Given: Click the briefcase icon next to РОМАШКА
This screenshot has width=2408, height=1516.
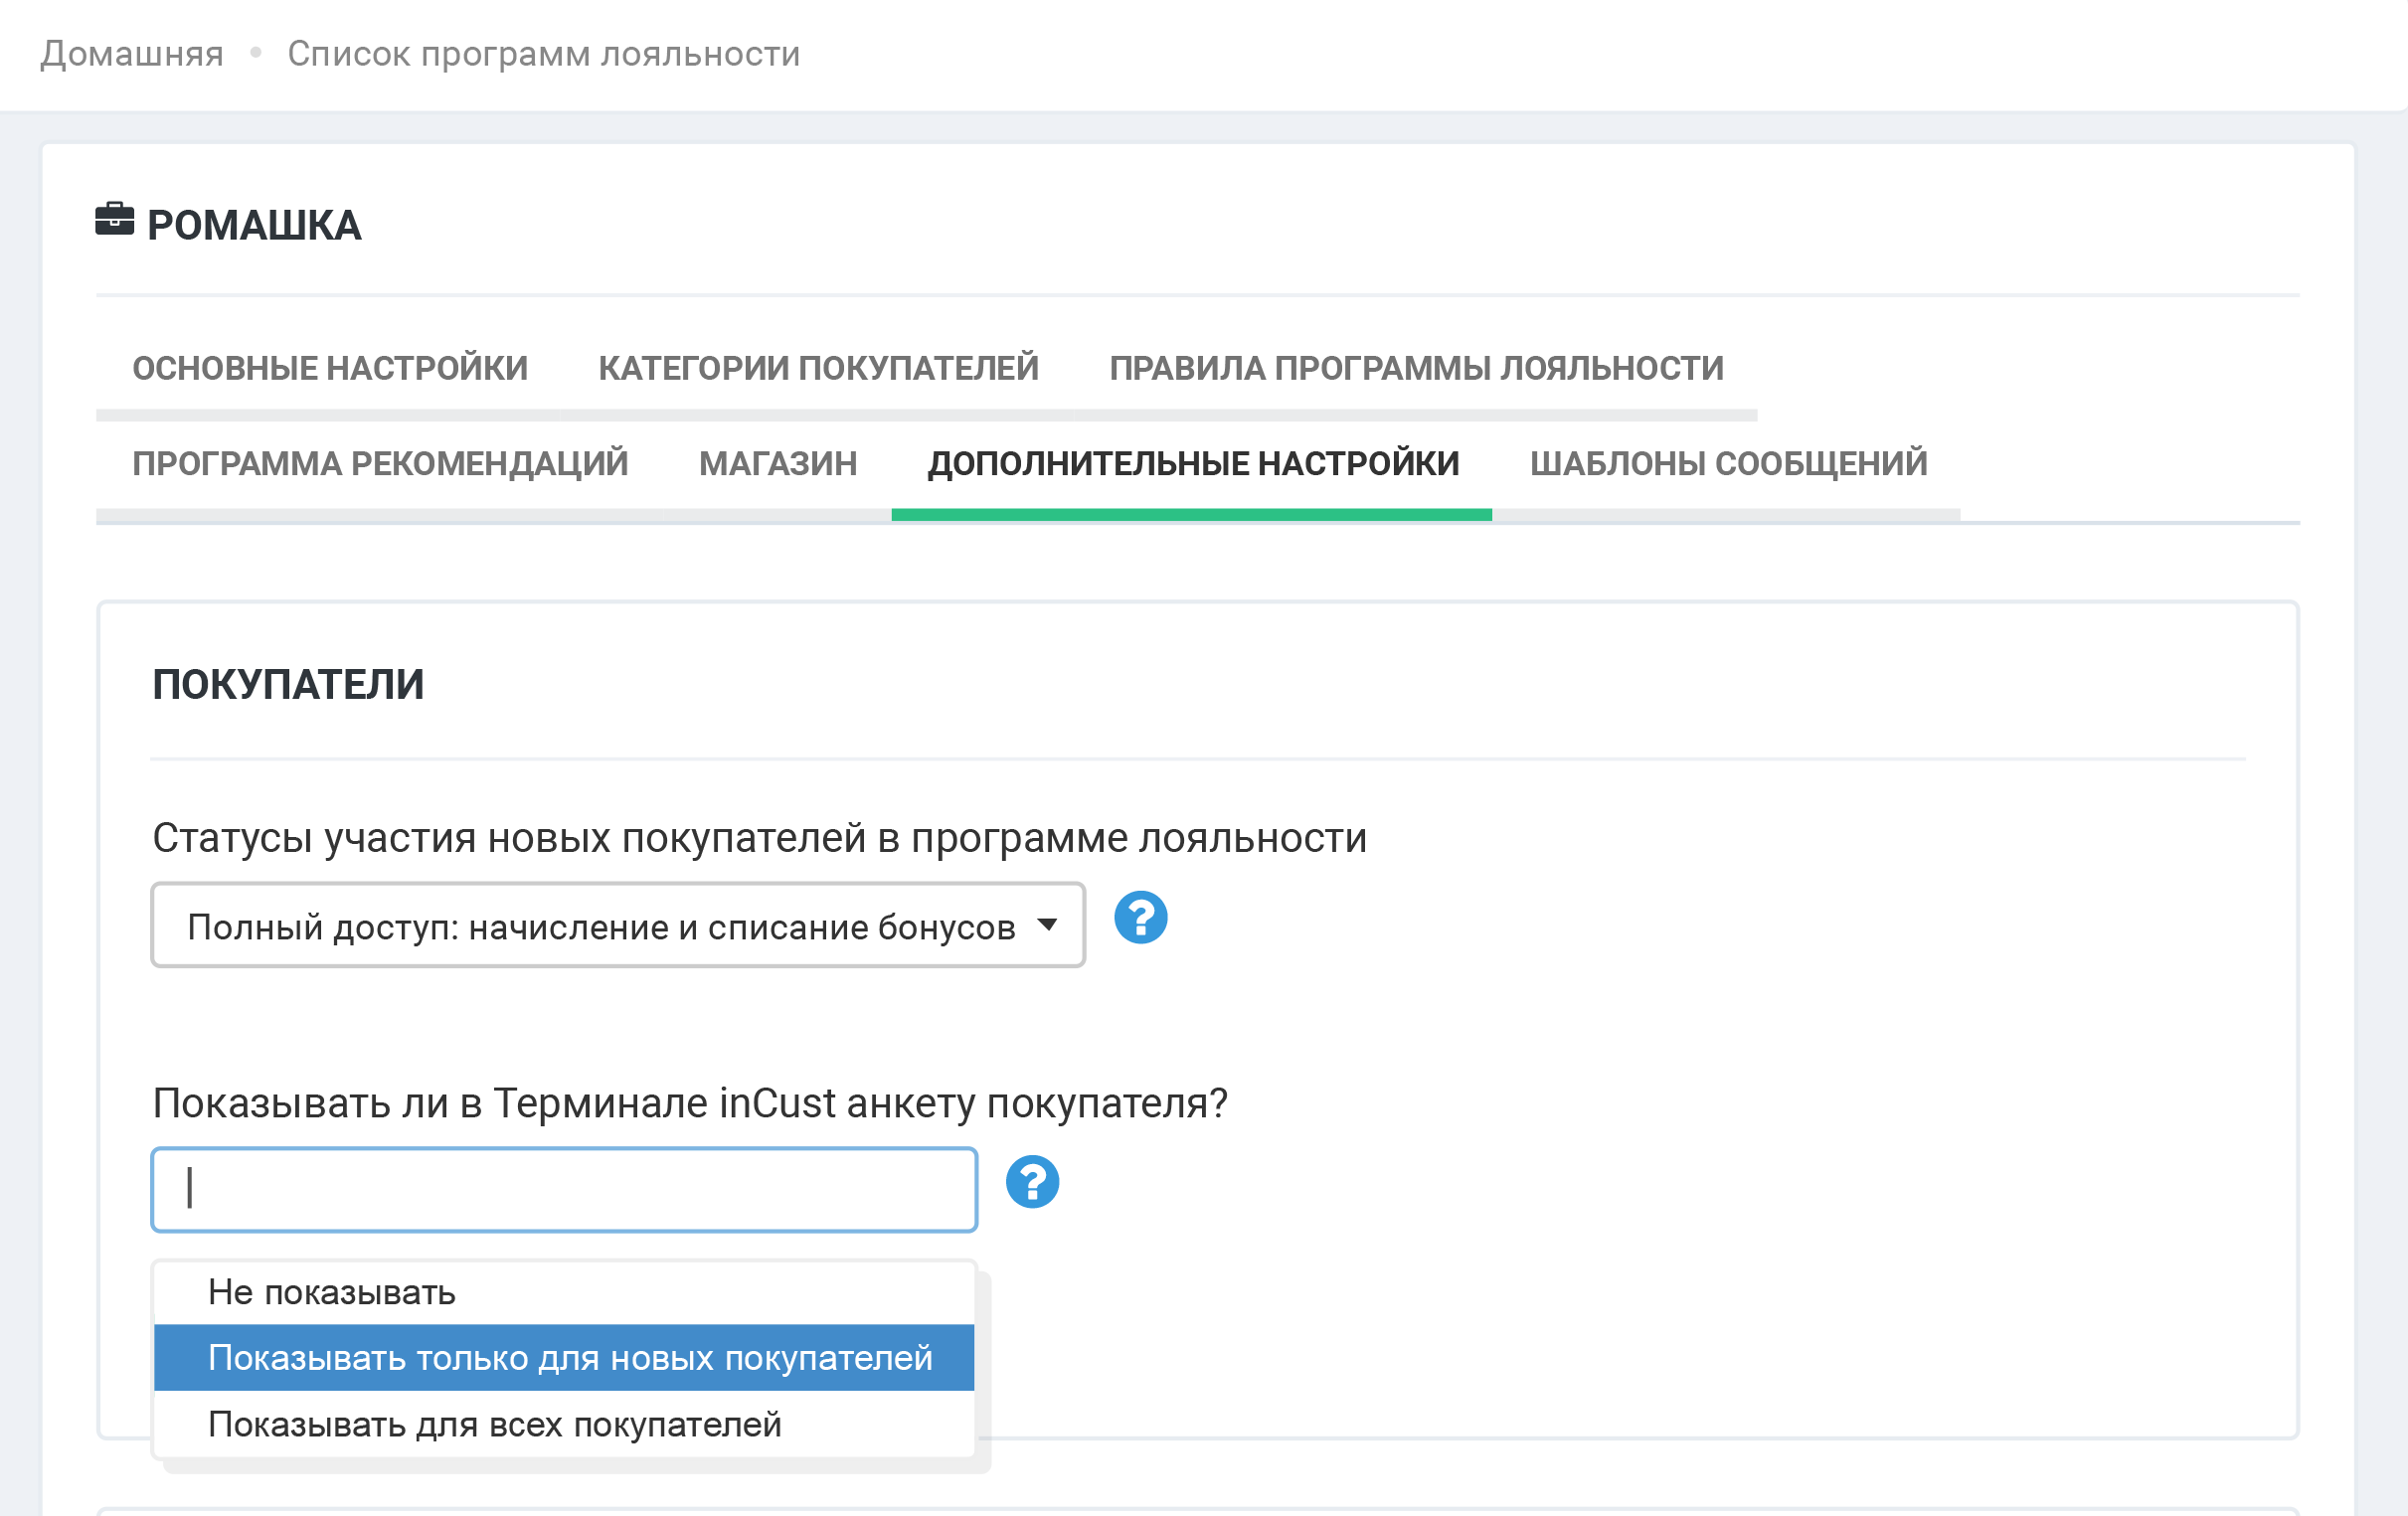Looking at the screenshot, I should point(114,219).
